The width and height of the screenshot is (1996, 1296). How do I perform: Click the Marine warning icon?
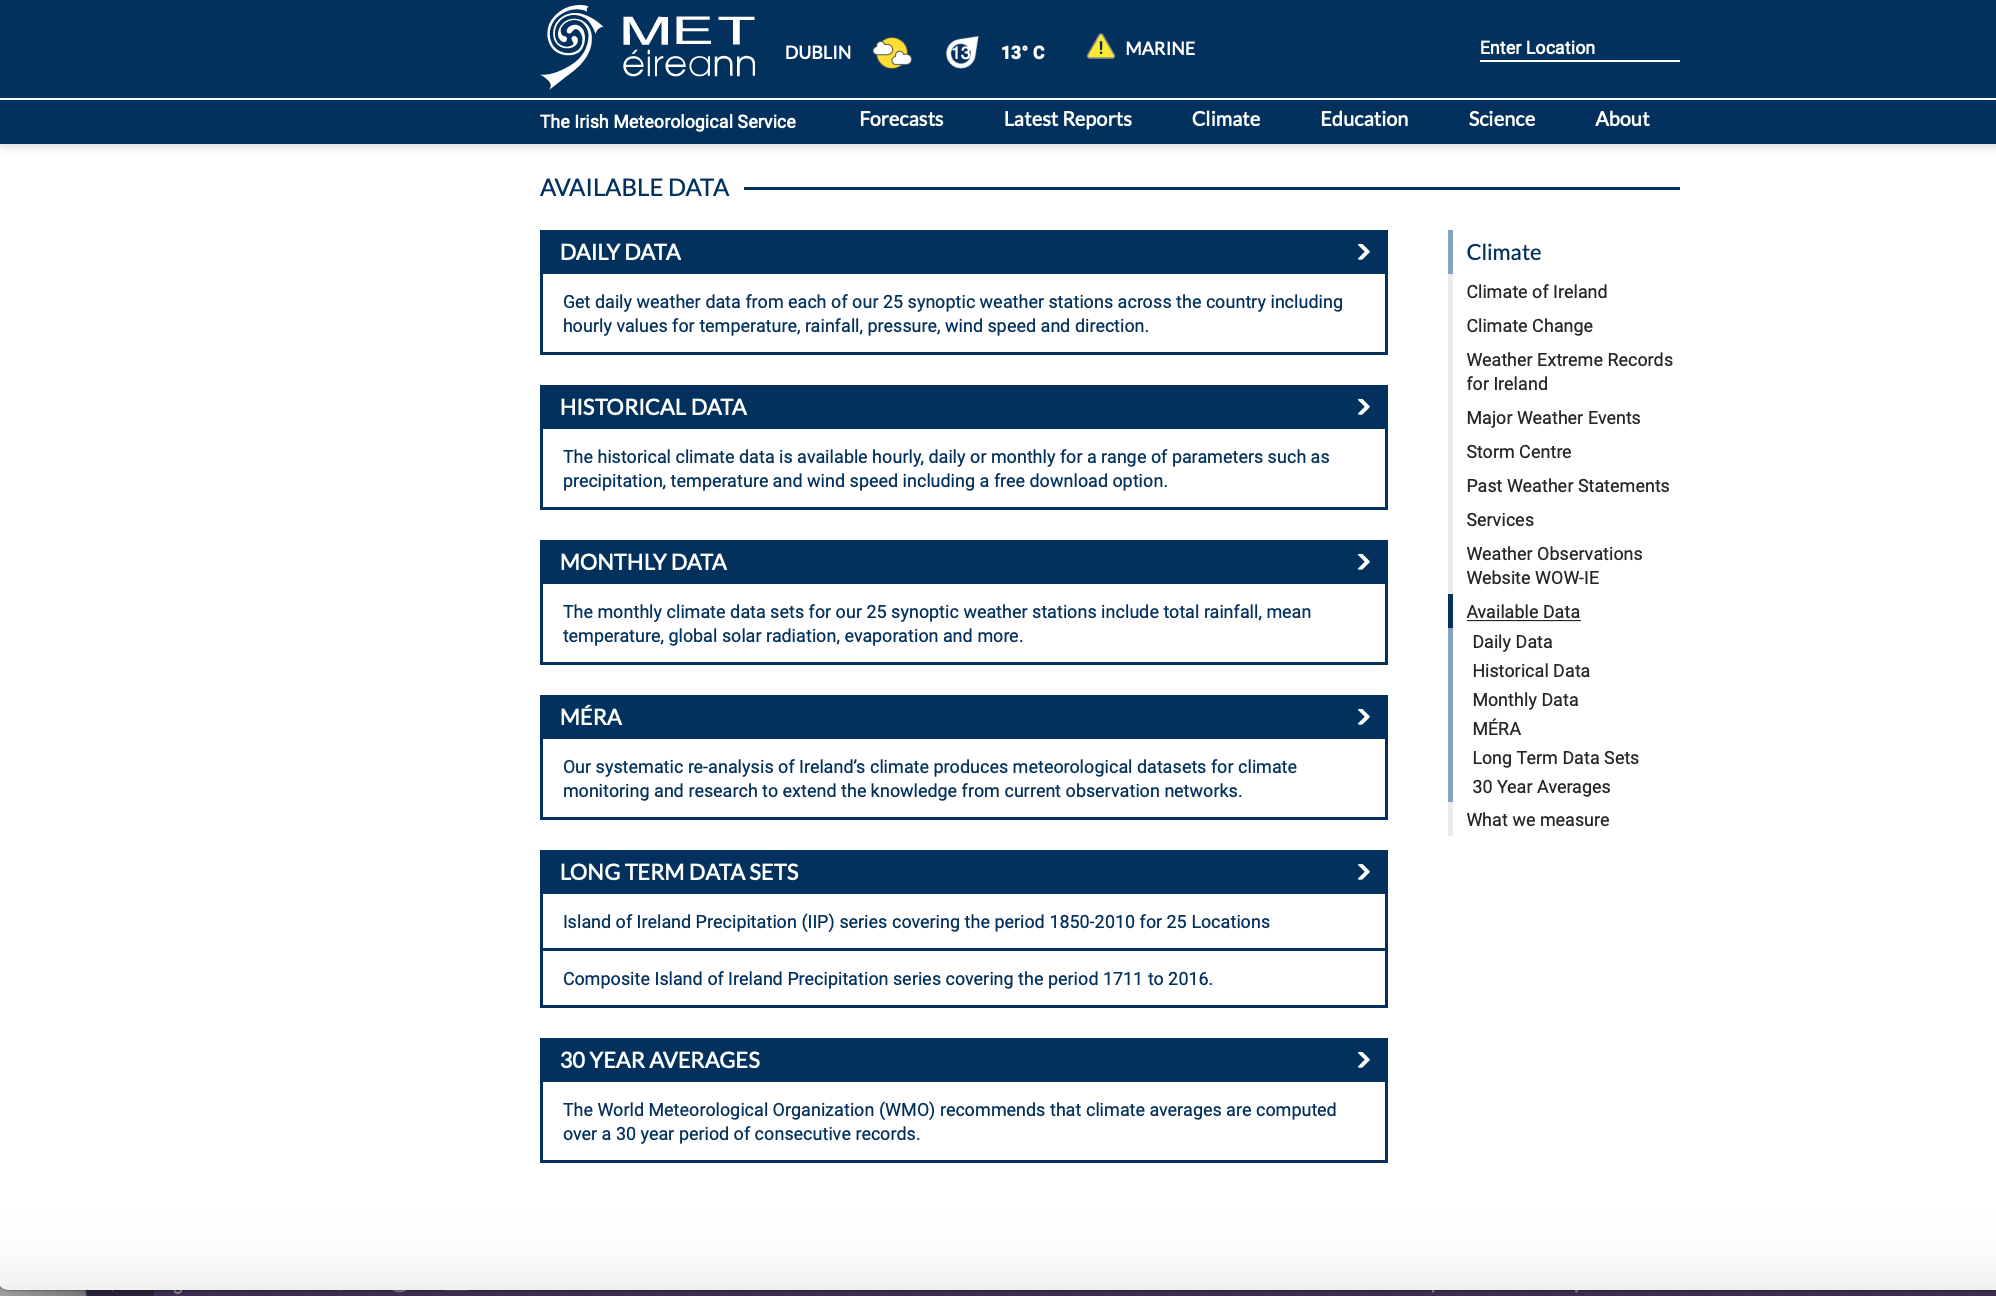[1098, 48]
